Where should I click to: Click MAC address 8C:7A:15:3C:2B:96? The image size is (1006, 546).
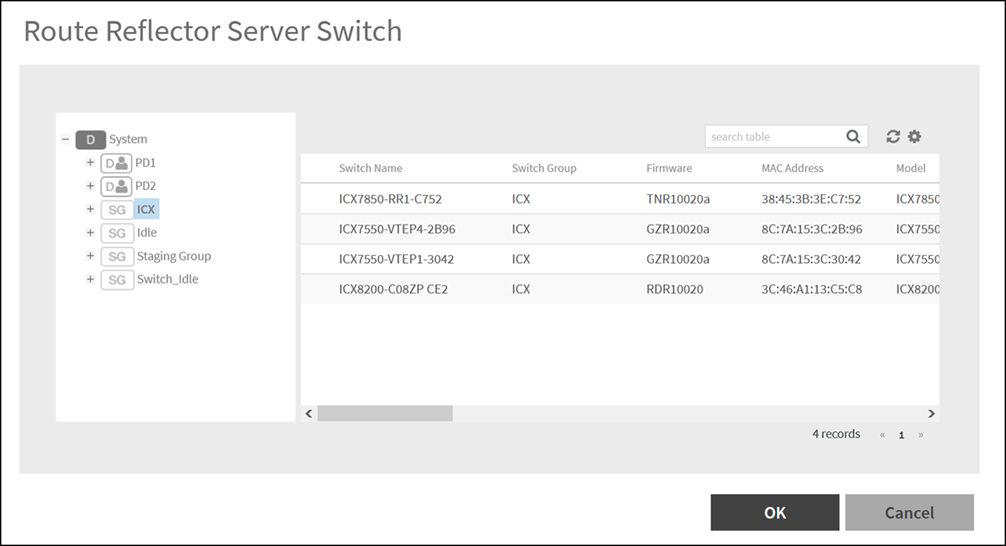(812, 229)
